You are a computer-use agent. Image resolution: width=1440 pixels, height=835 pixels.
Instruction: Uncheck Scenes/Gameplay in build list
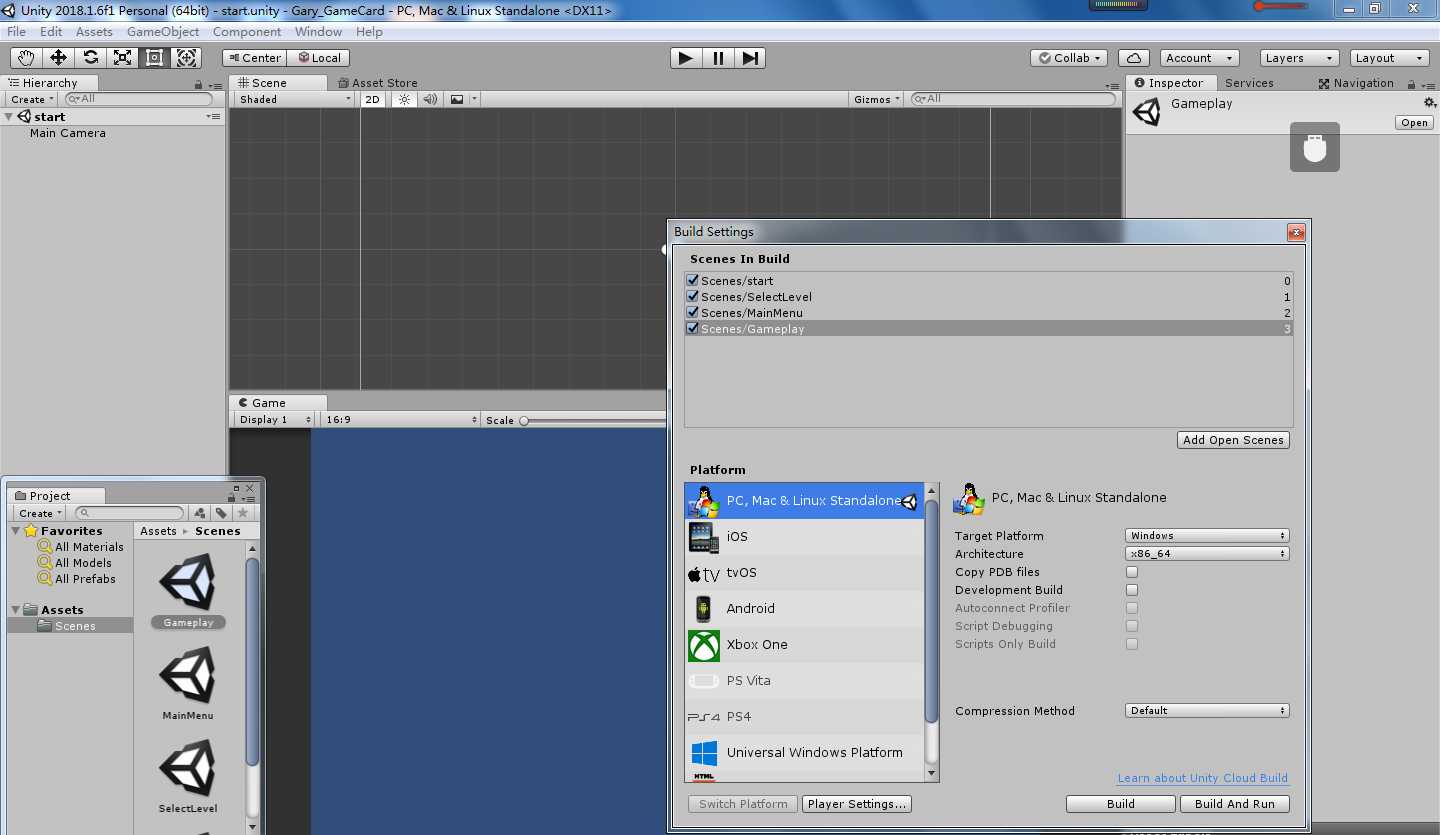pyautogui.click(x=692, y=329)
